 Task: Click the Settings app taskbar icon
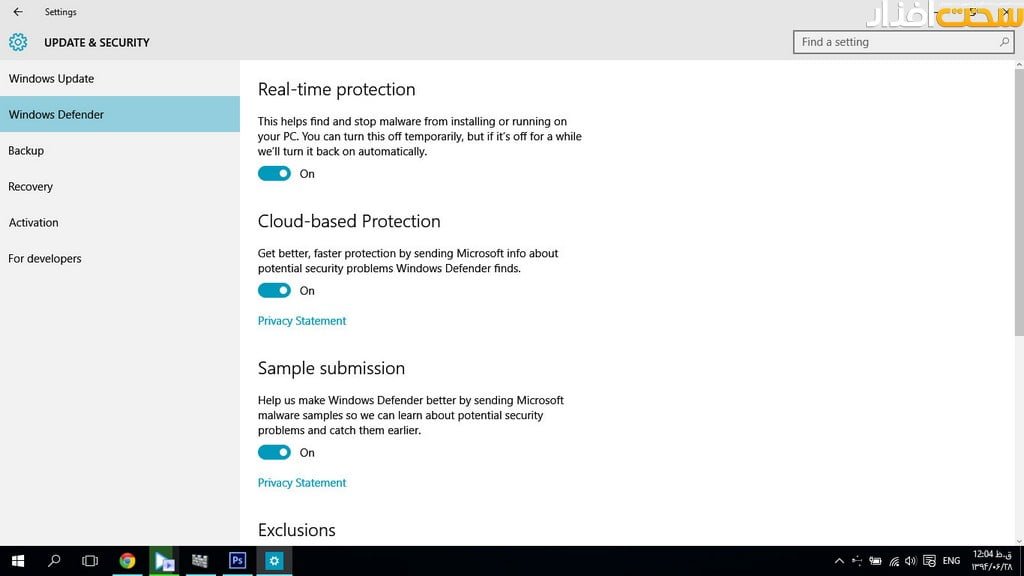(x=273, y=561)
